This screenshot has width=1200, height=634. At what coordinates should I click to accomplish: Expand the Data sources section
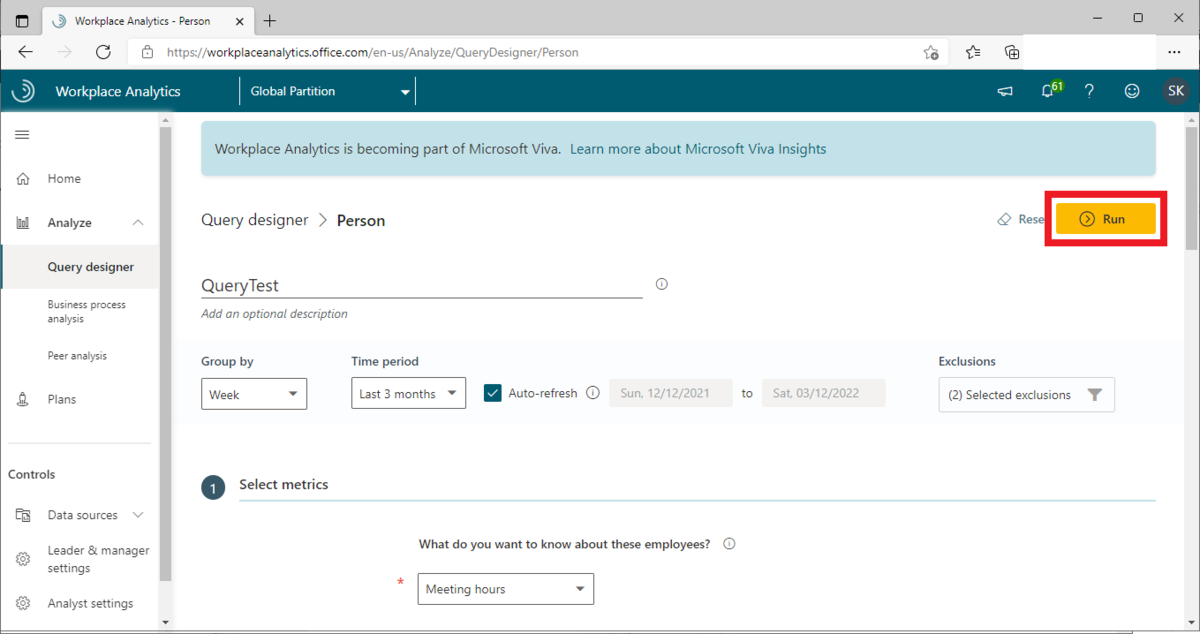coord(138,515)
